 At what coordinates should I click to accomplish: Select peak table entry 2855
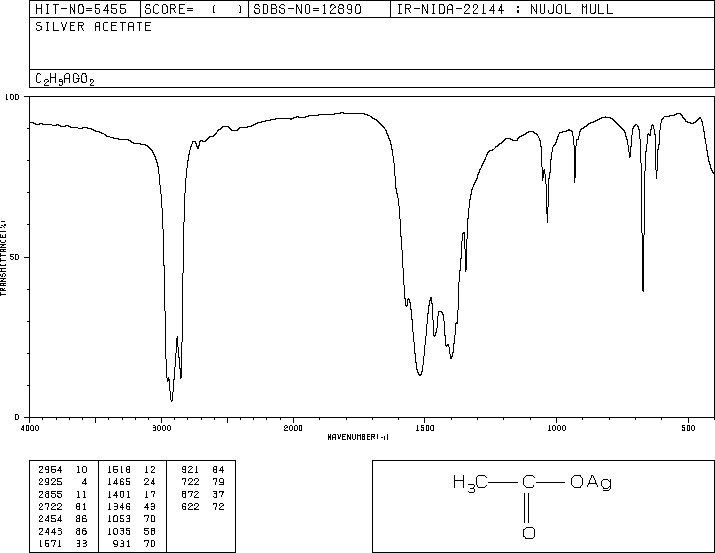[x=62, y=494]
